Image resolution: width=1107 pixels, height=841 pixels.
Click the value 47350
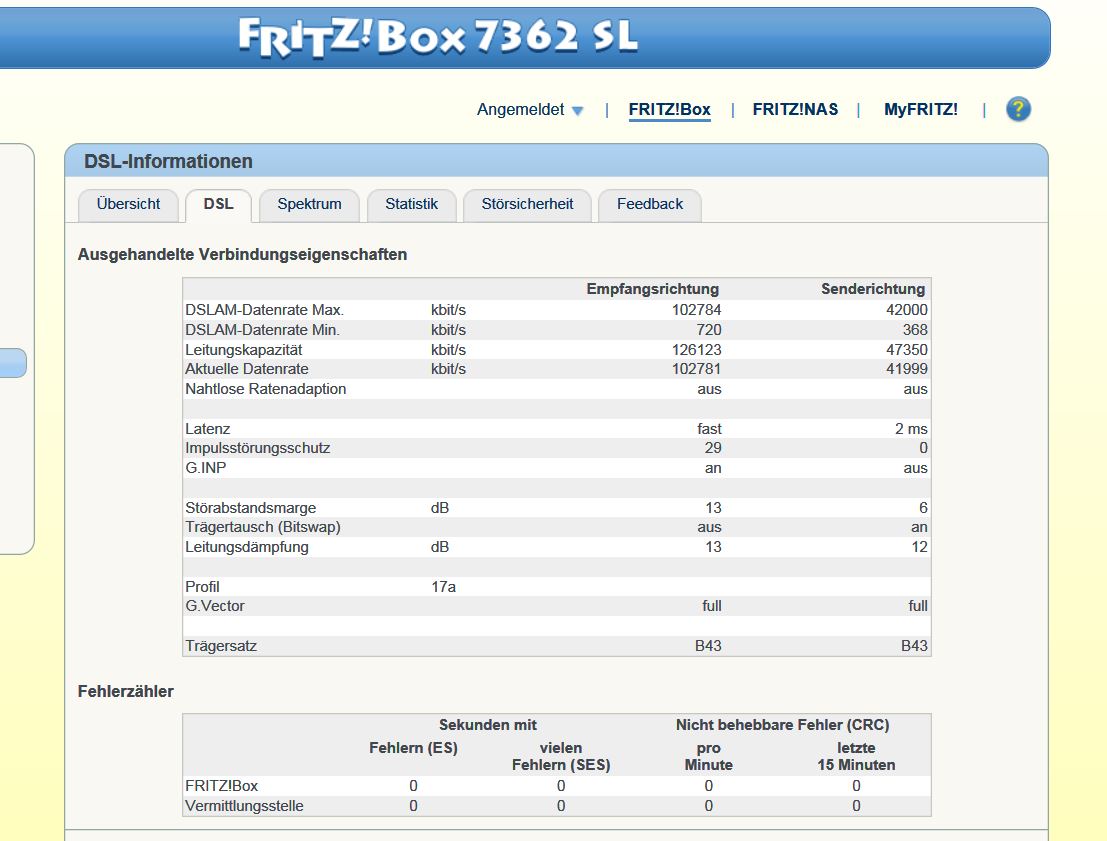click(x=906, y=350)
